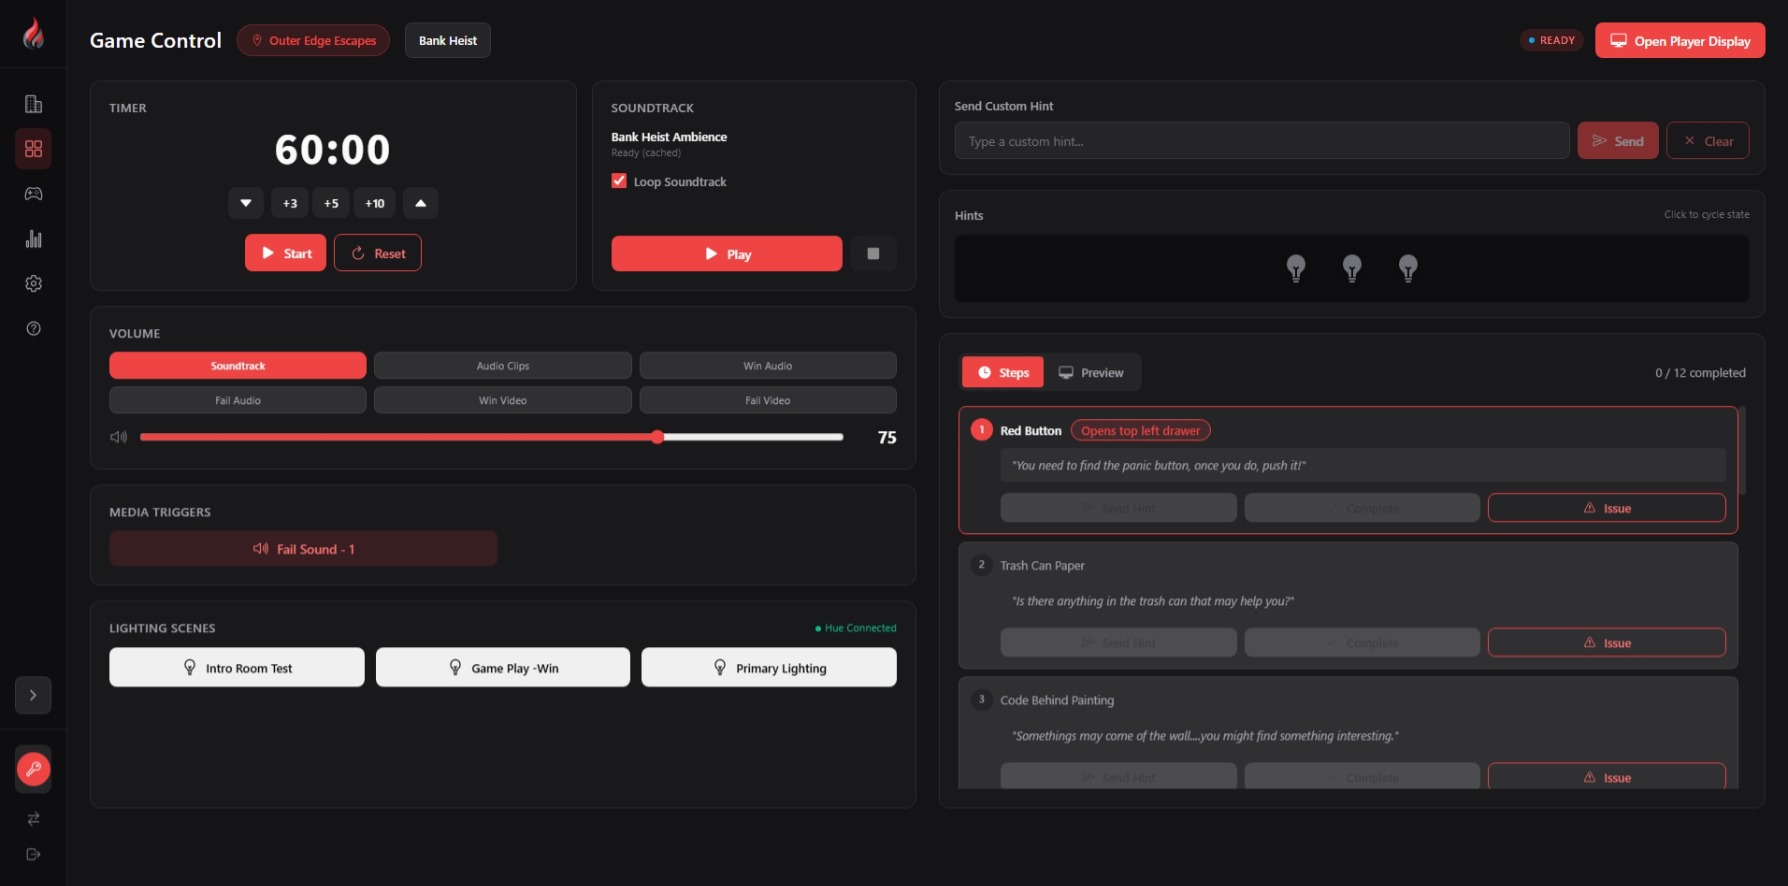Click the Bank Heist room button
This screenshot has height=886, width=1788.
click(x=448, y=41)
